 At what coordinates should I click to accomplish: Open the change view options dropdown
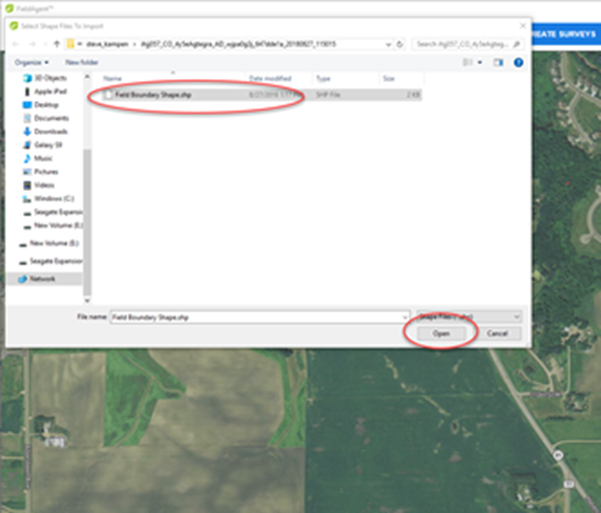point(480,62)
